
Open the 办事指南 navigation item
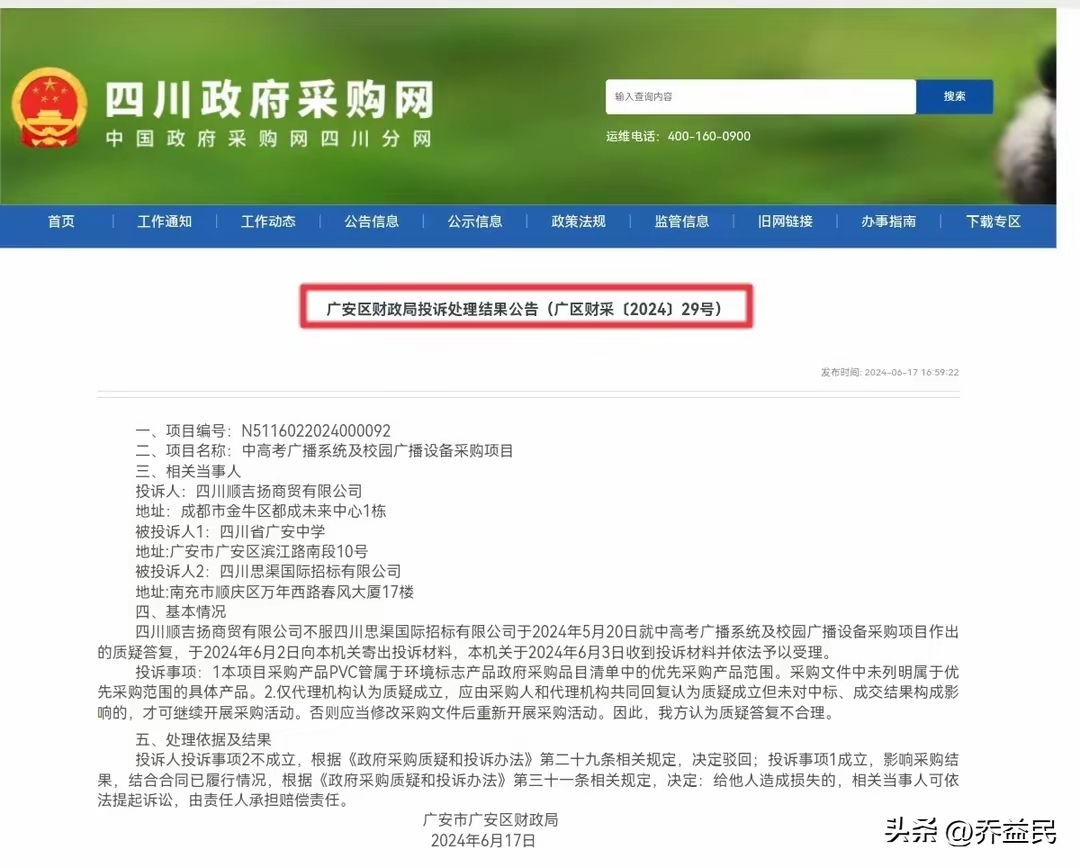pos(889,222)
